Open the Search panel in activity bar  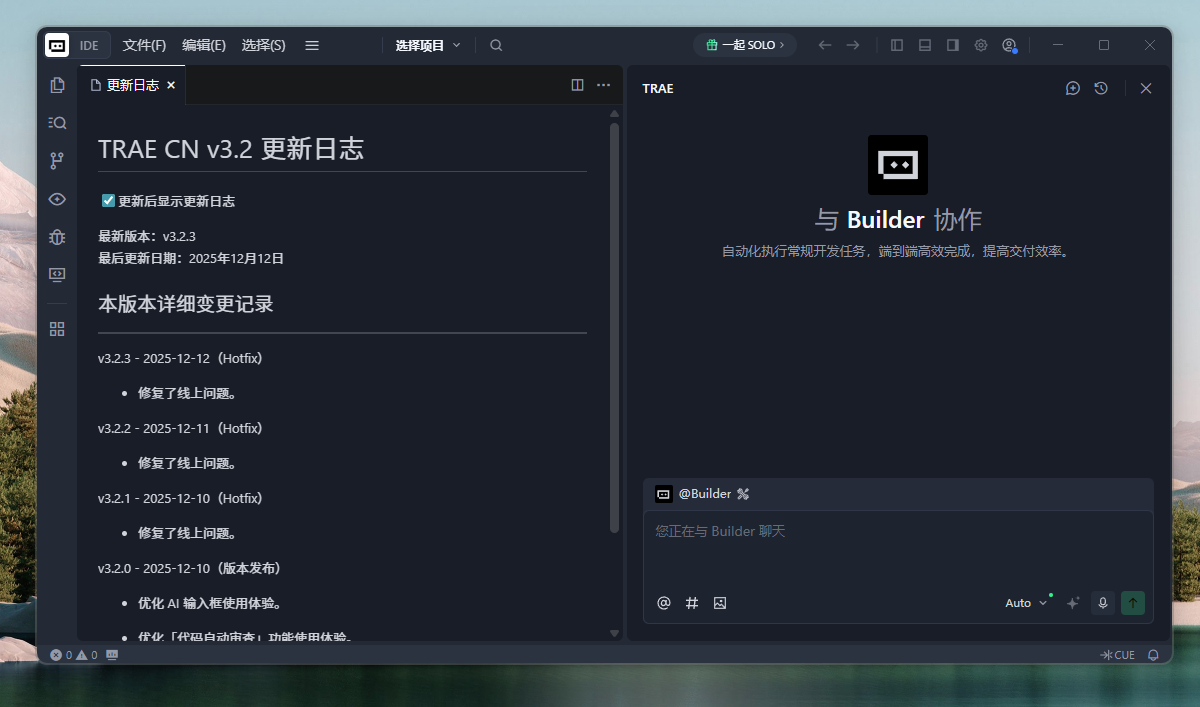(57, 123)
